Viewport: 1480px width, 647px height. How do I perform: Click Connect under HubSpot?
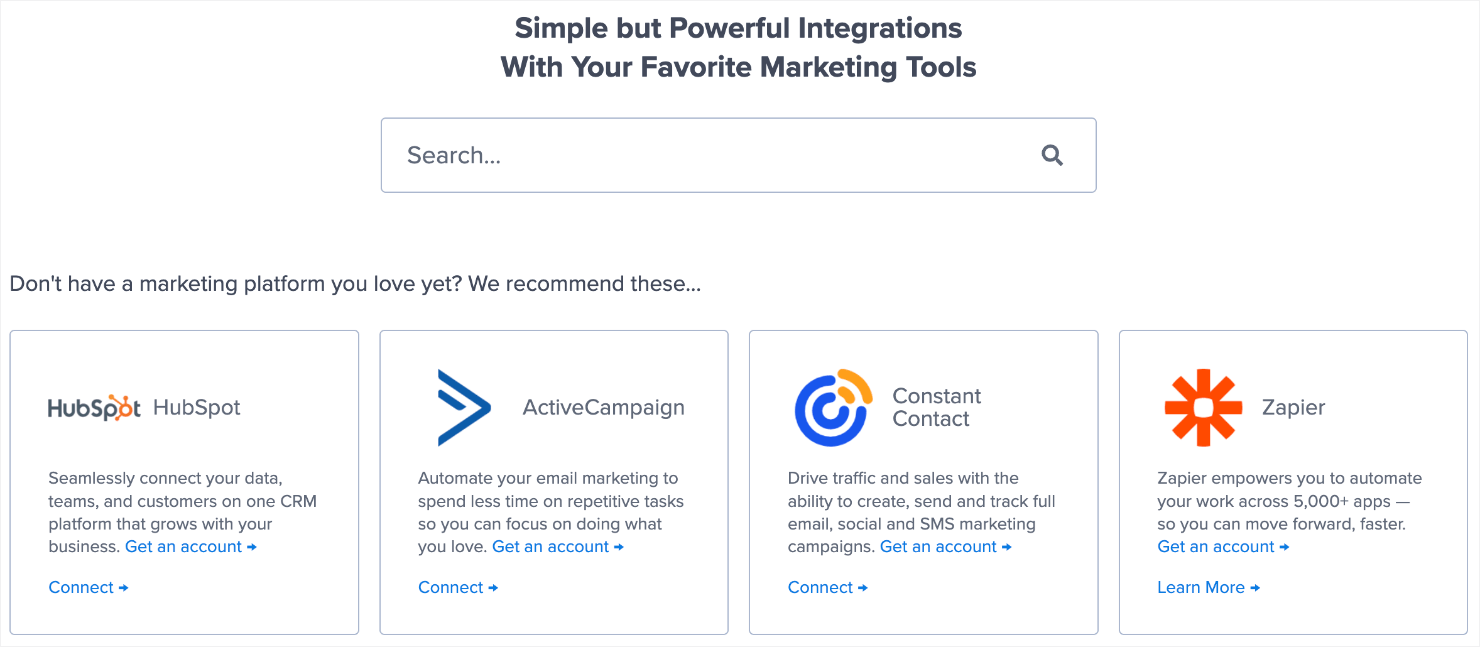click(x=88, y=588)
